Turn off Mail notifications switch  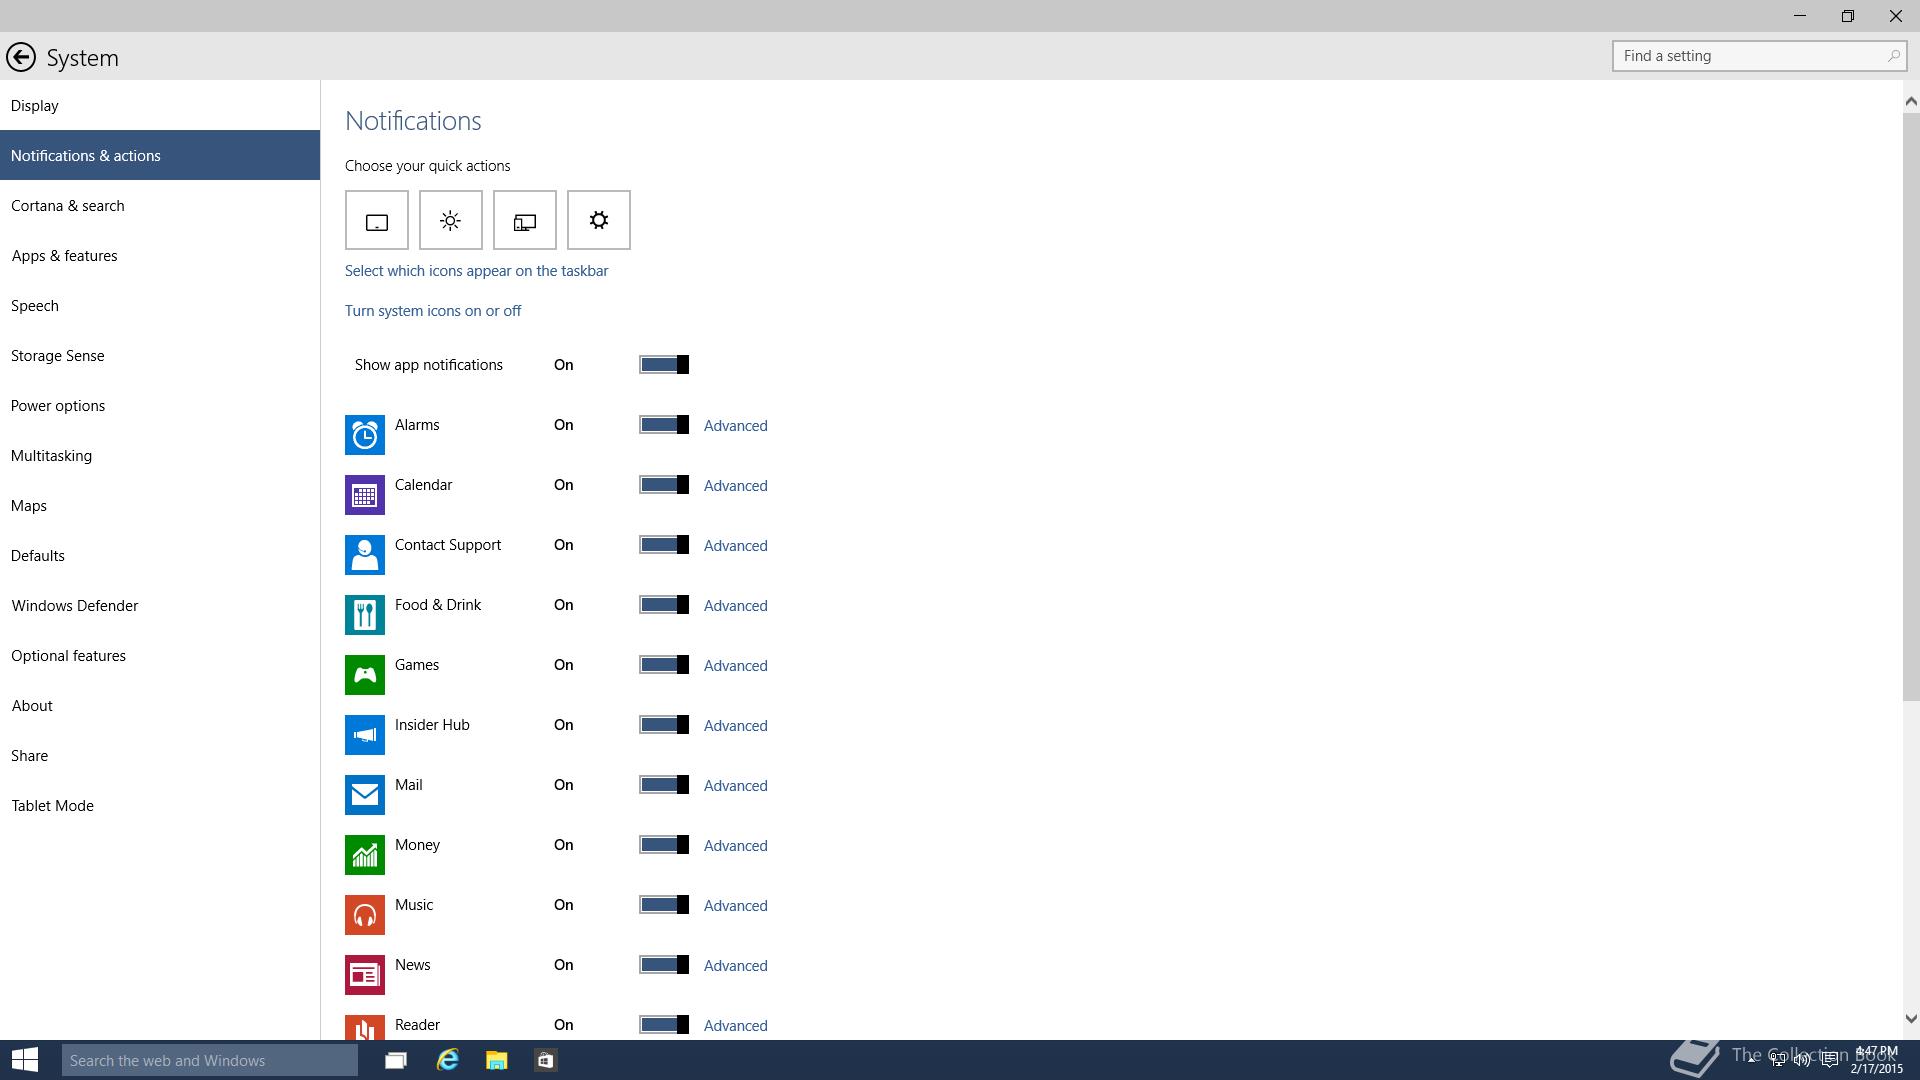(x=664, y=785)
